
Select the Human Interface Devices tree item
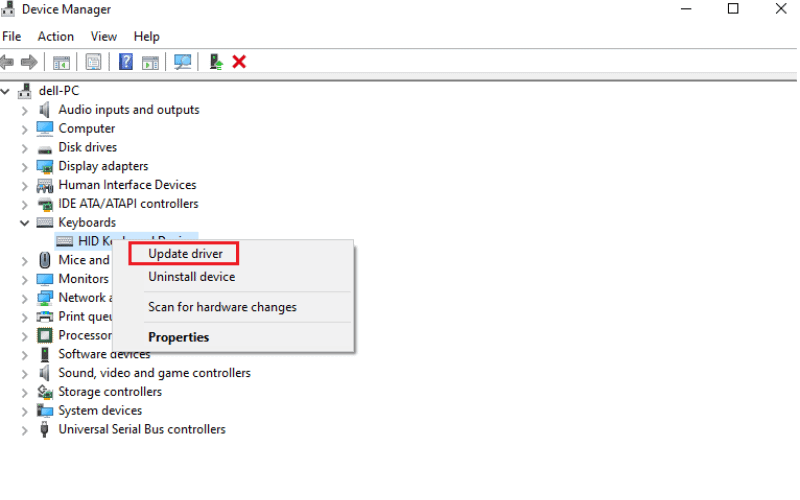(127, 185)
